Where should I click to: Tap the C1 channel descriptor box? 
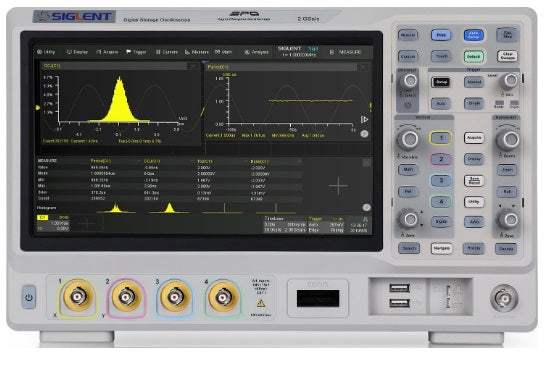(53, 223)
